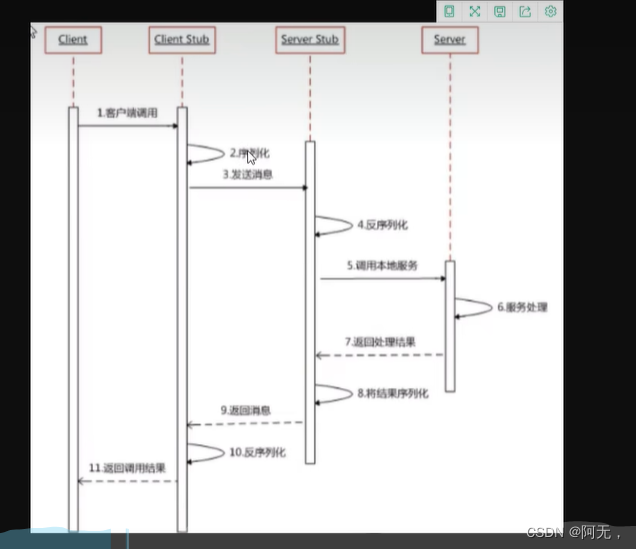
Task: Click the label "5.调用本地服务"
Action: pos(382,266)
